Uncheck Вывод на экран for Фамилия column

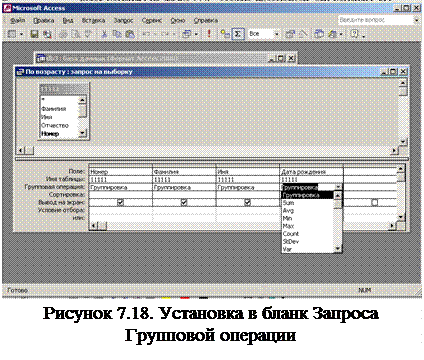(184, 202)
